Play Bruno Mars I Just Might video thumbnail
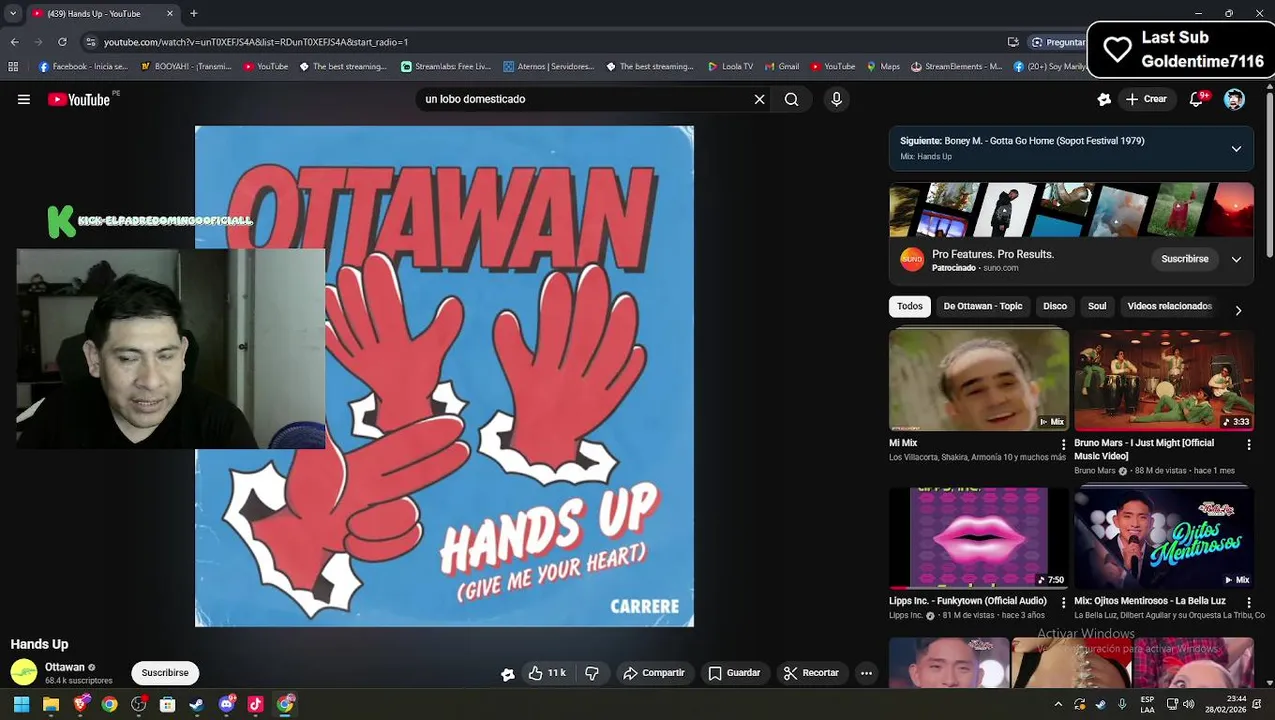 tap(1164, 380)
